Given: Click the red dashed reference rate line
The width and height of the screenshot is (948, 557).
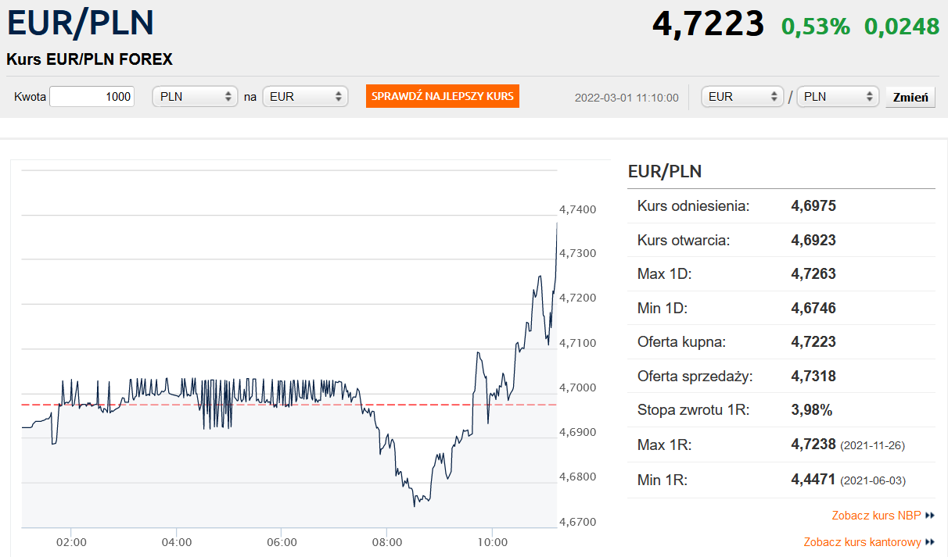Looking at the screenshot, I should (x=289, y=405).
